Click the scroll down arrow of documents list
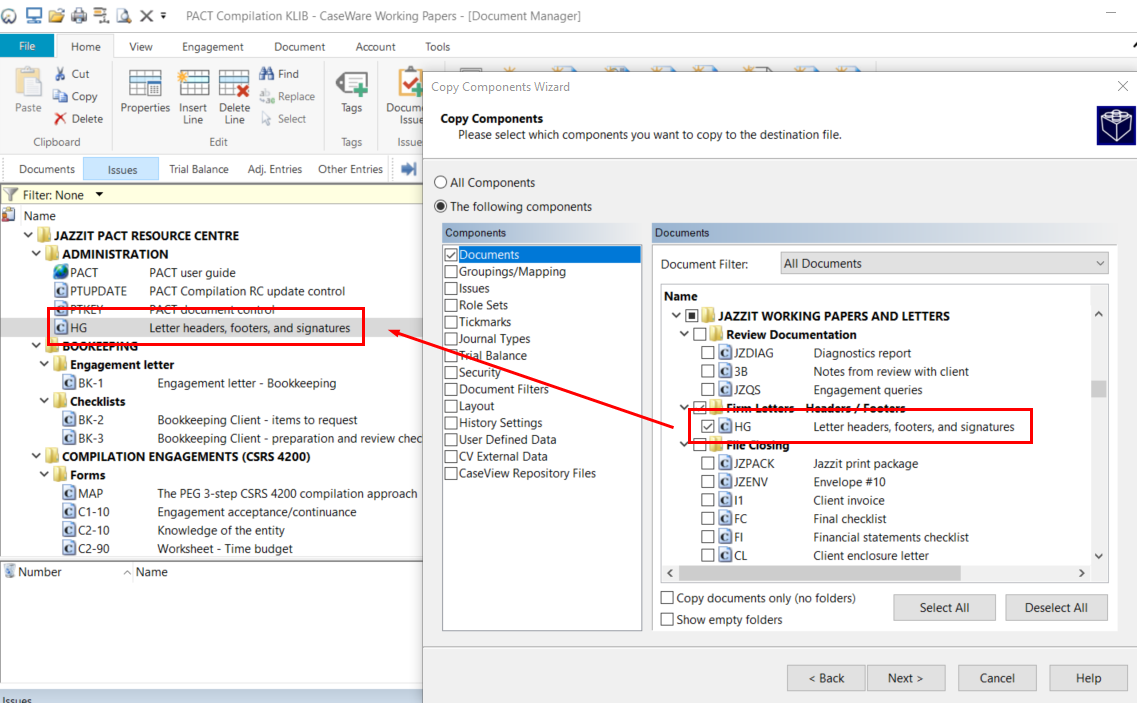The image size is (1137, 703). [x=1099, y=556]
